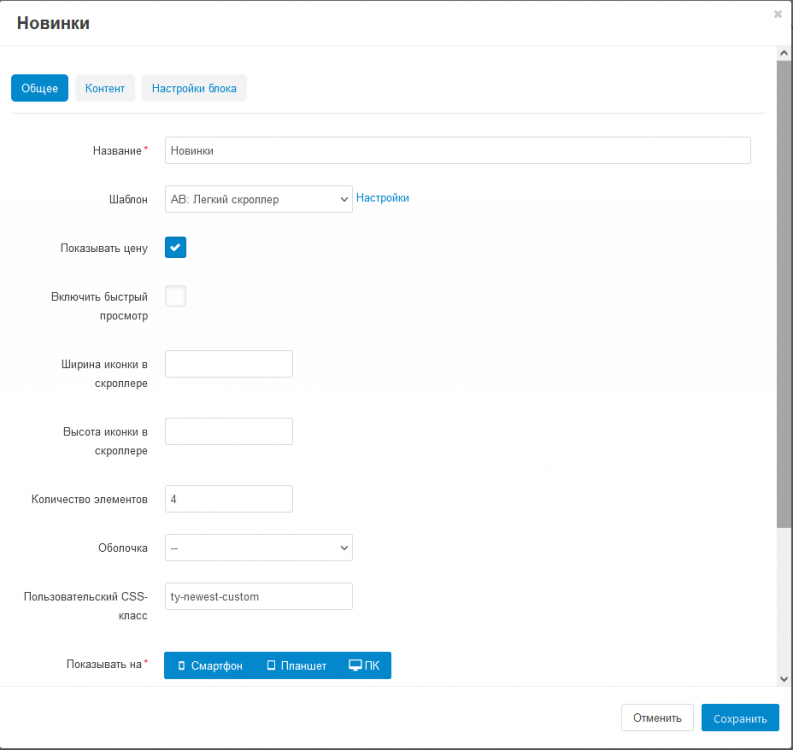Viewport: 793px width, 750px height.
Task: Open the Шаблон dropdown list
Action: tap(258, 199)
